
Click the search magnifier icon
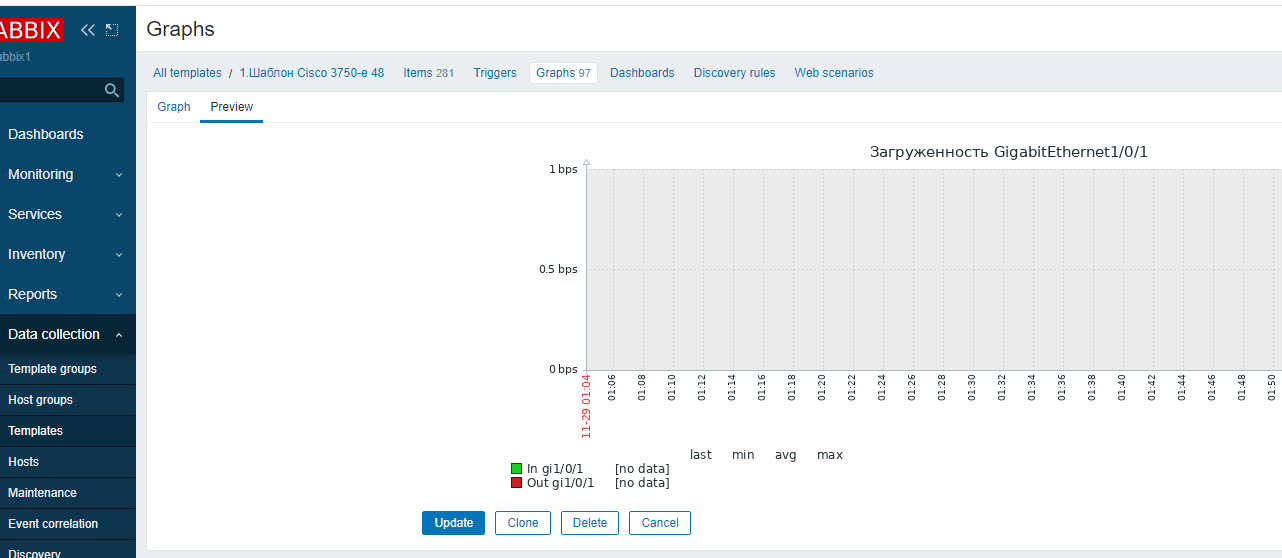tap(112, 90)
